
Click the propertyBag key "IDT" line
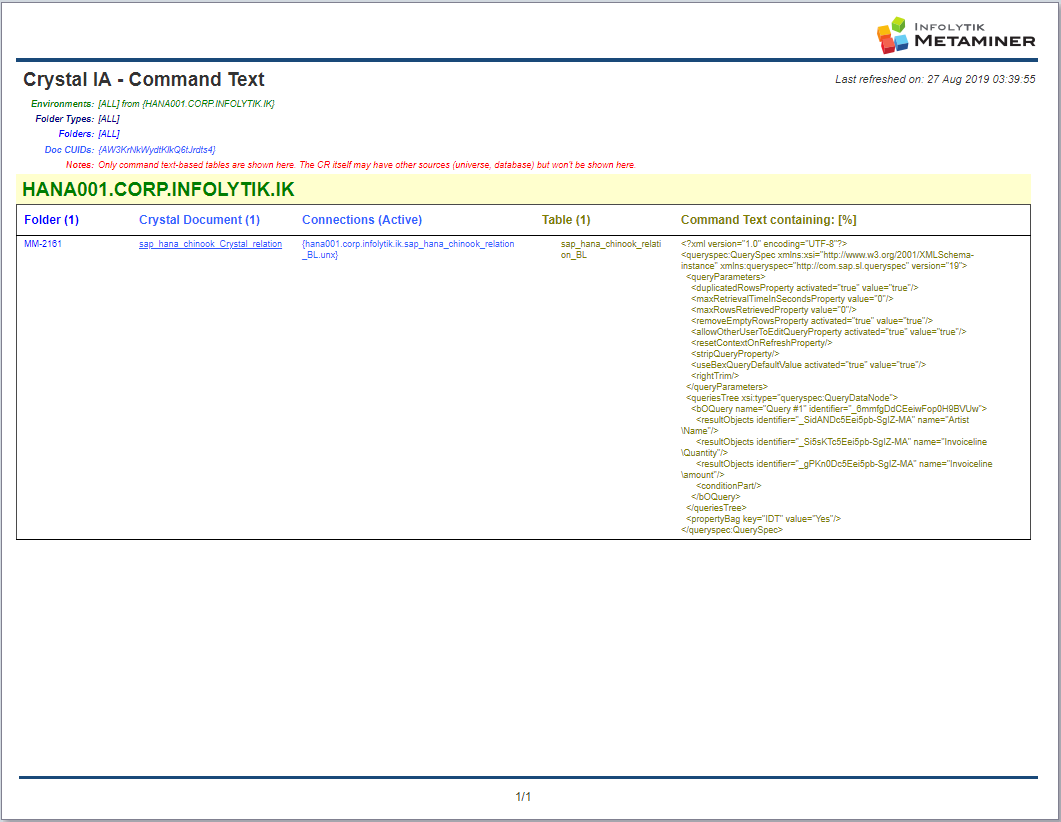pyautogui.click(x=763, y=519)
